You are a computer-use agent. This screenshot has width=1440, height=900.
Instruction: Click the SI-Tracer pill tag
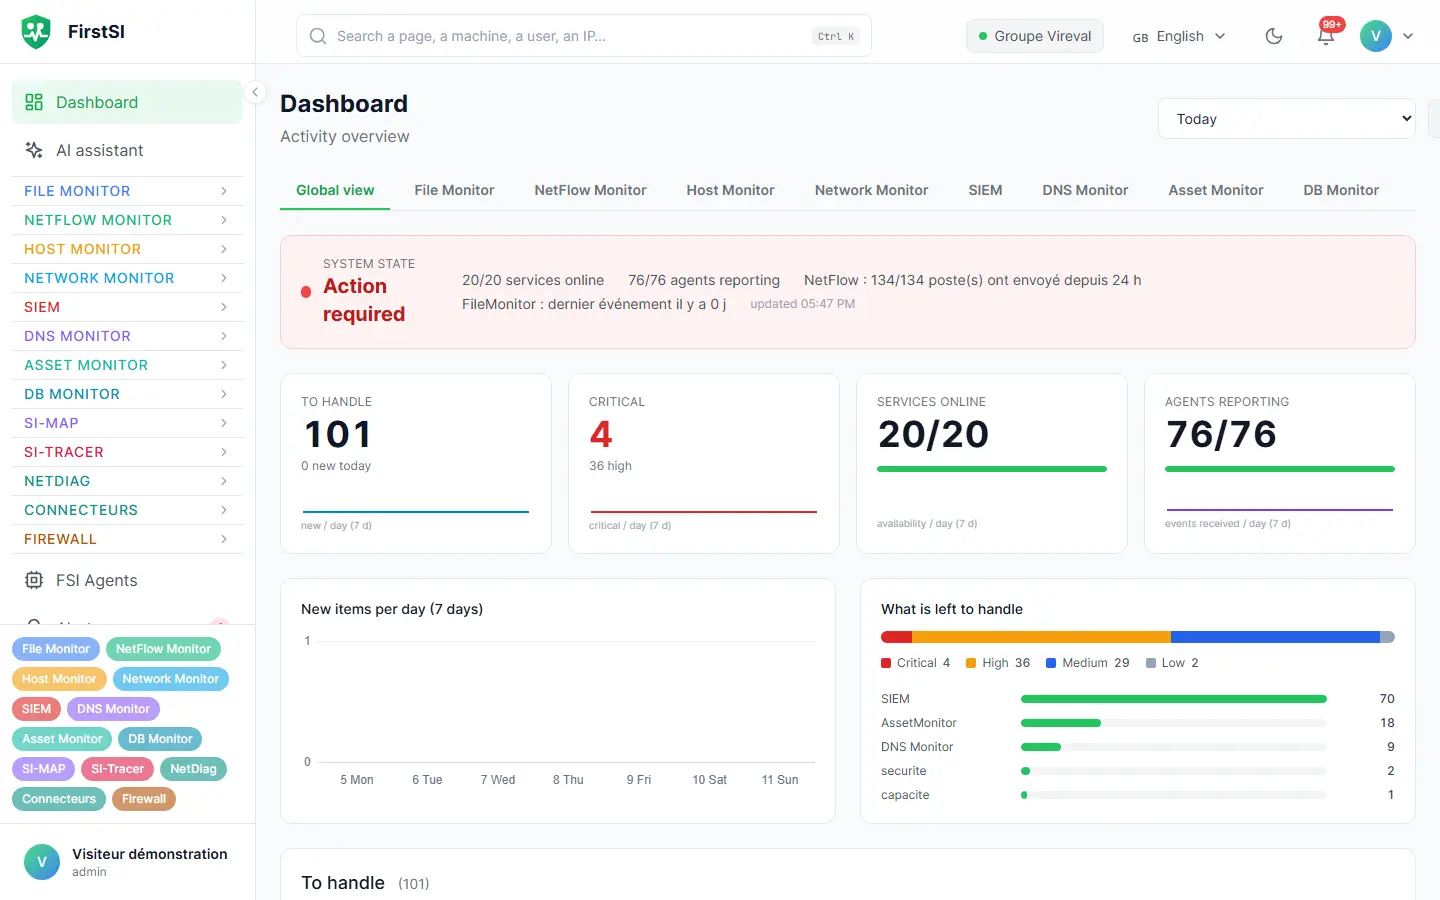118,769
